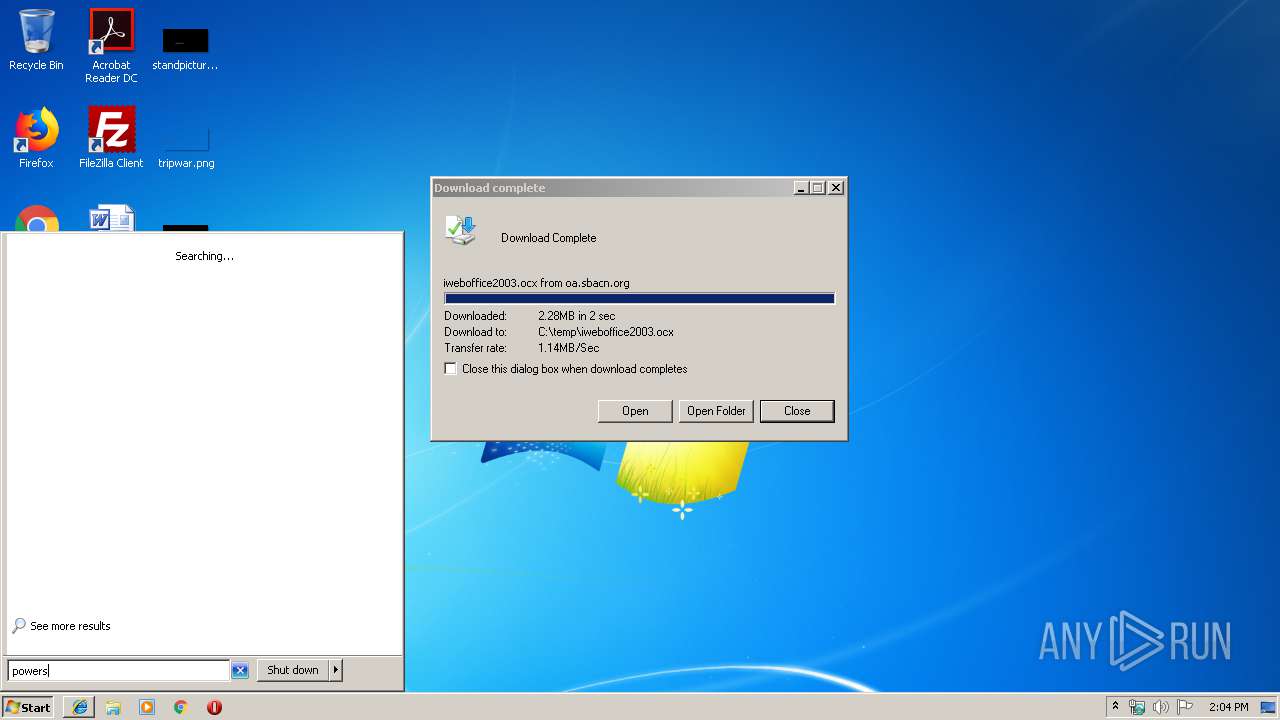The width and height of the screenshot is (1280, 720).
Task: Click the Open Folder button
Action: coord(716,411)
